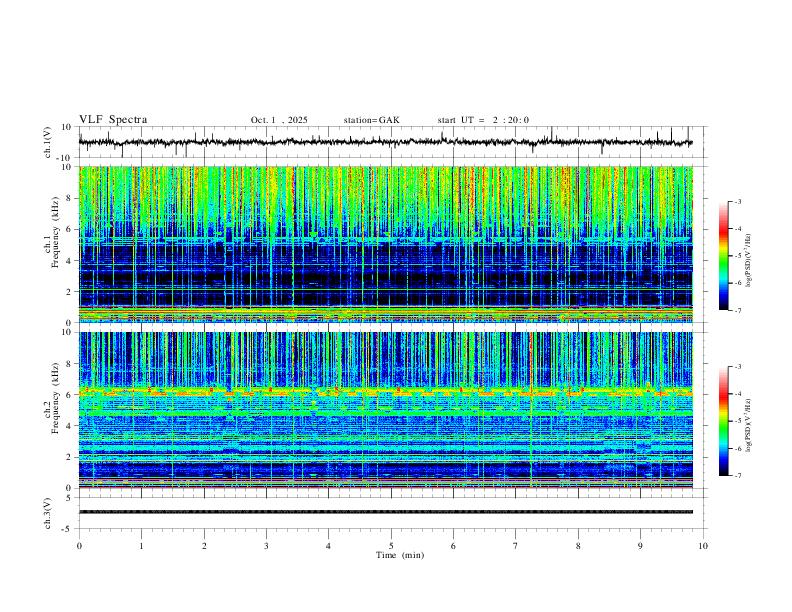
Task: Click the "4" kHz tick of ch.1 spectrogram
Action: click(69, 261)
